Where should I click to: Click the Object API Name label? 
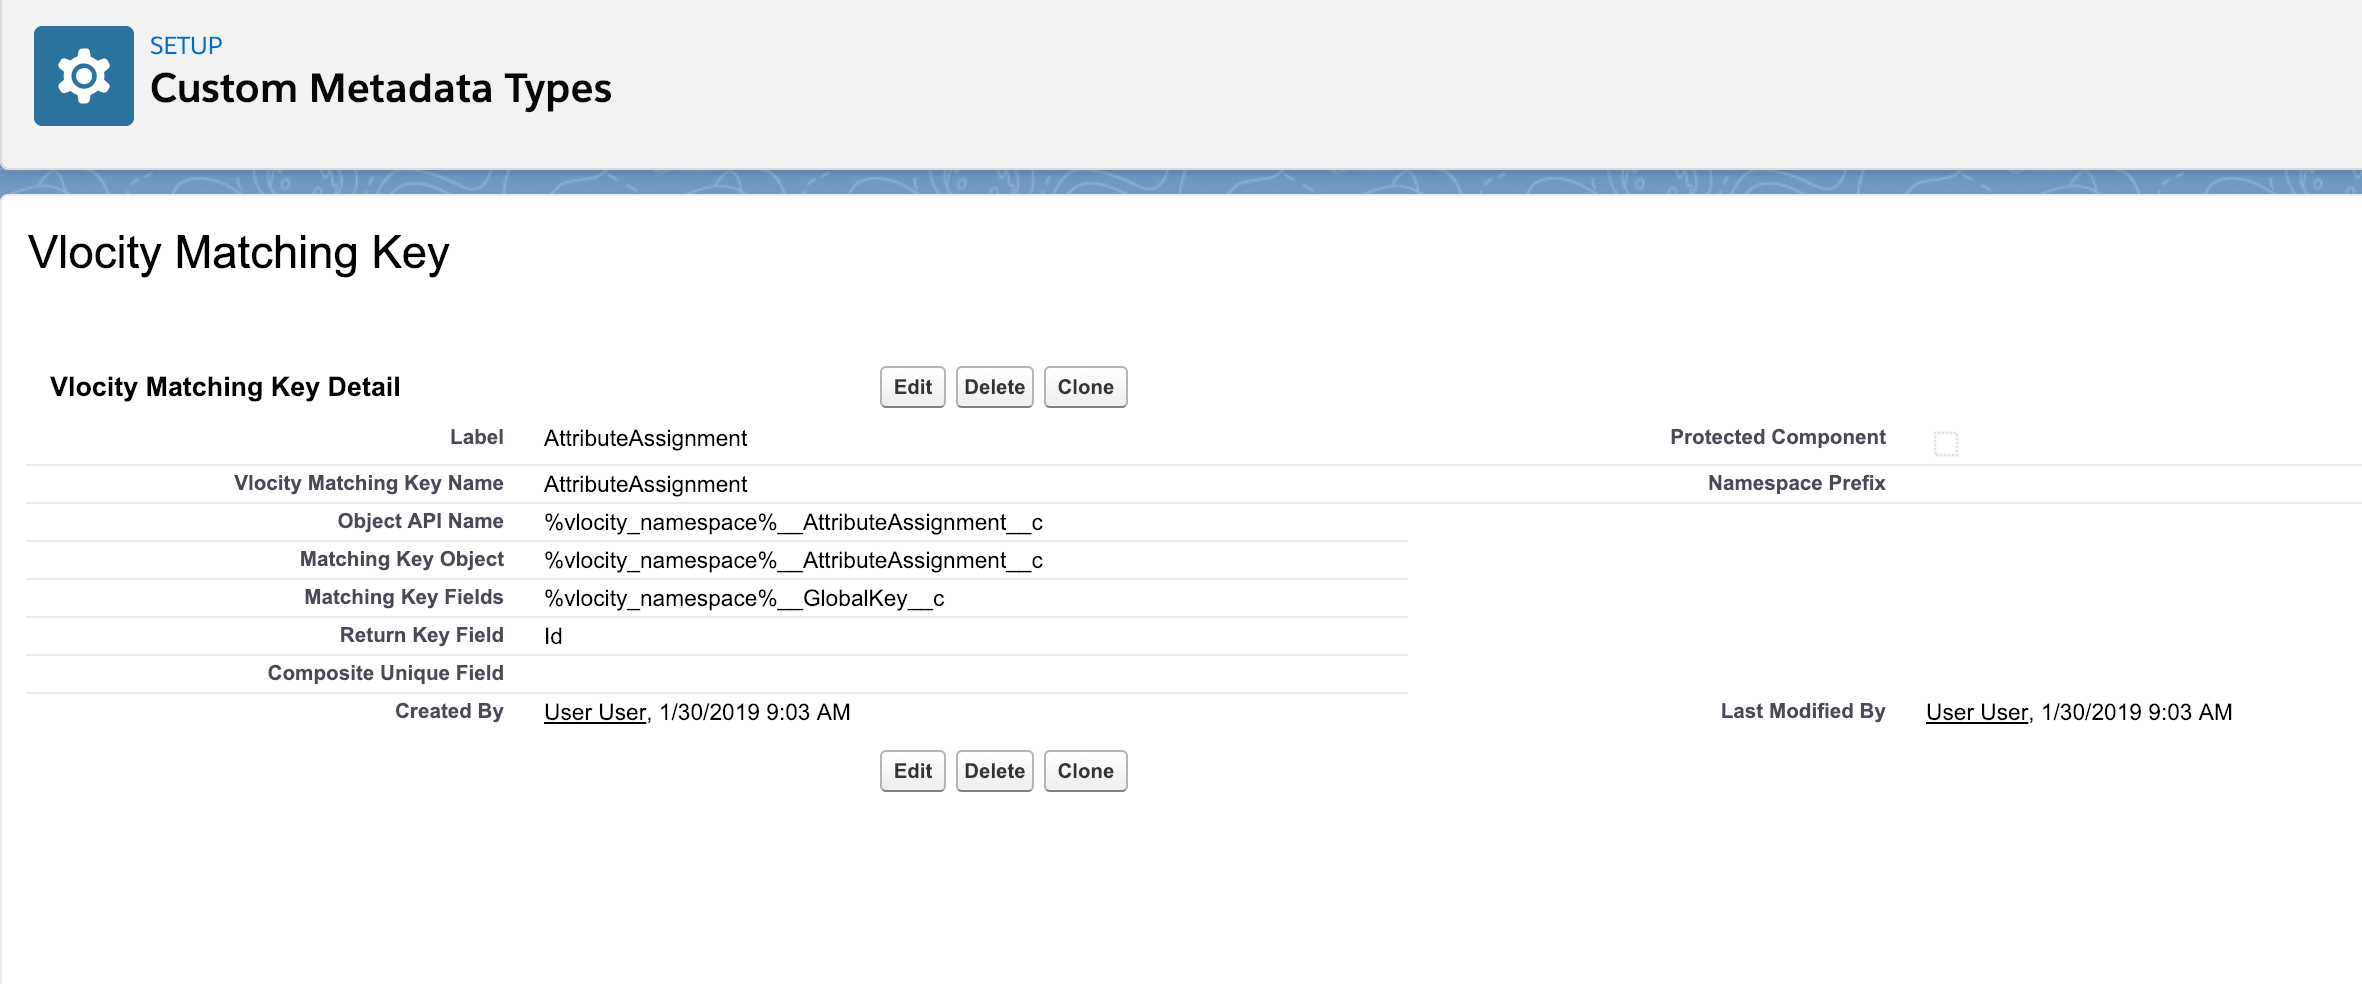pyautogui.click(x=420, y=521)
